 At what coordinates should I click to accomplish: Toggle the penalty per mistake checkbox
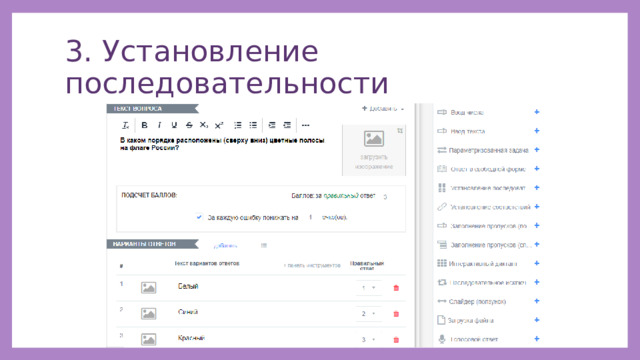pyautogui.click(x=199, y=217)
